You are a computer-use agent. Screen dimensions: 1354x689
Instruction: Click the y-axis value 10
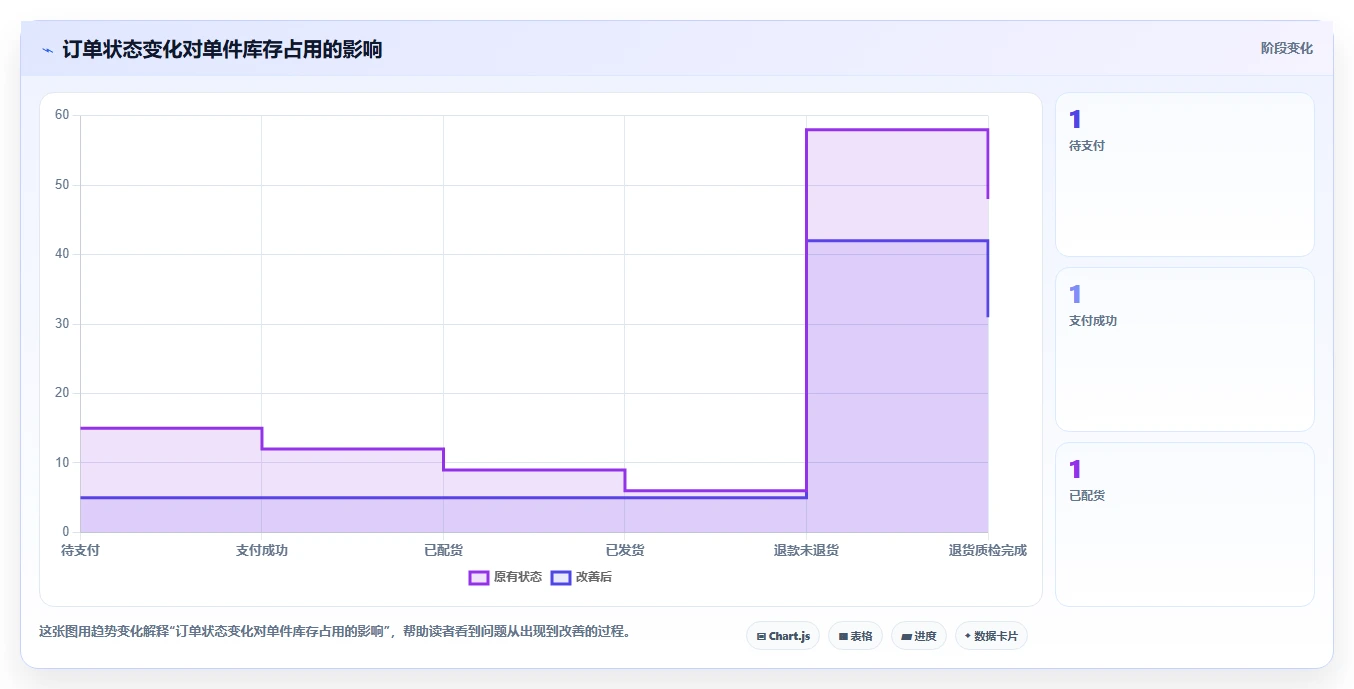pyautogui.click(x=62, y=463)
